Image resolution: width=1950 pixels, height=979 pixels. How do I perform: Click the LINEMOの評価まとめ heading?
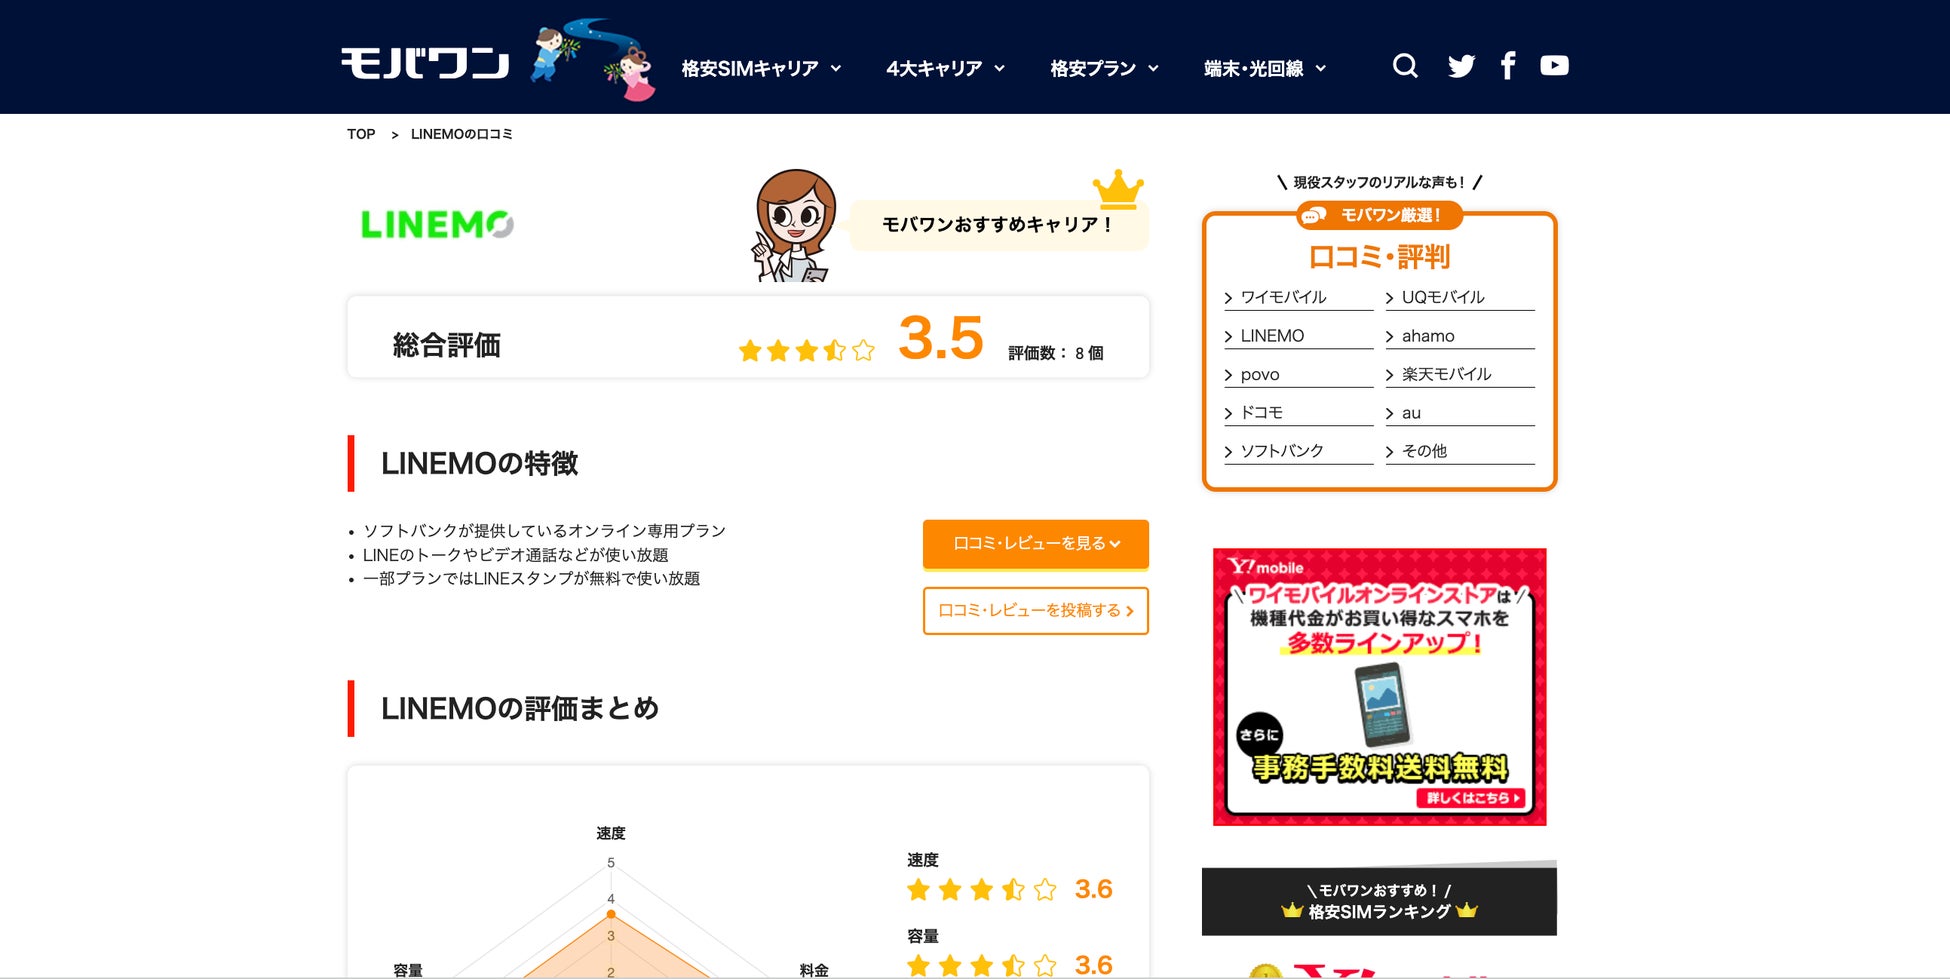tap(520, 708)
